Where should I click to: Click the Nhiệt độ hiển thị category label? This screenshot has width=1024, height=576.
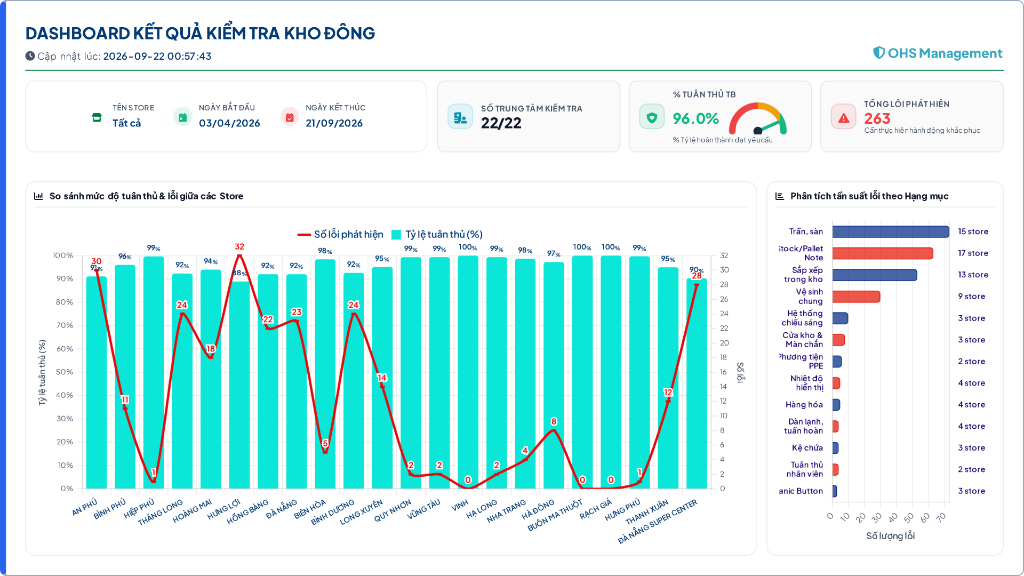point(807,383)
